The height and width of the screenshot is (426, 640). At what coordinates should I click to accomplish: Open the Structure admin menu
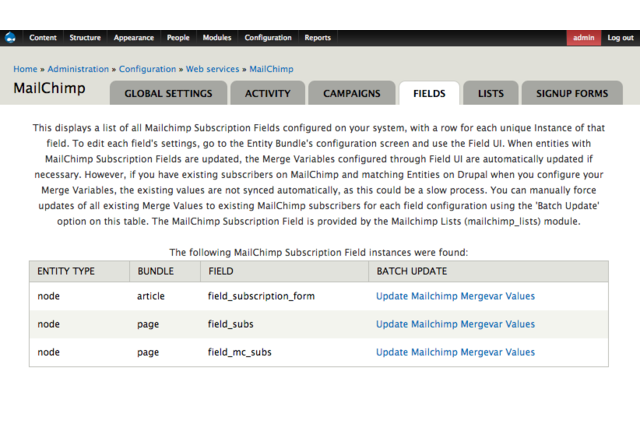coord(85,38)
